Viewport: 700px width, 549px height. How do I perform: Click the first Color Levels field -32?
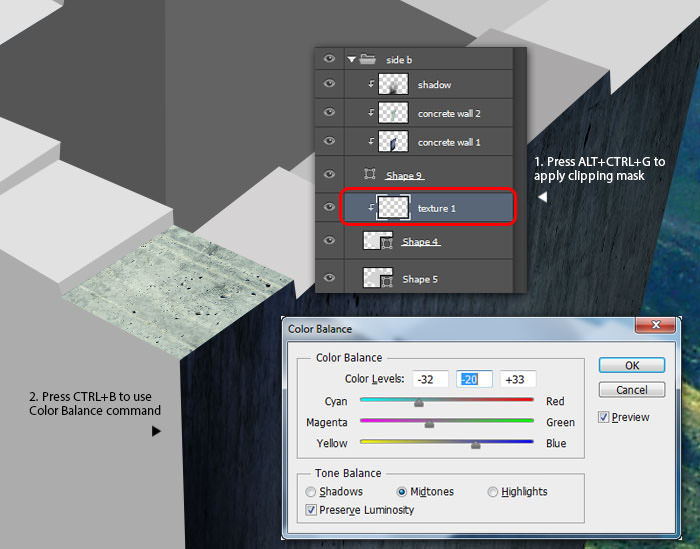pos(430,379)
